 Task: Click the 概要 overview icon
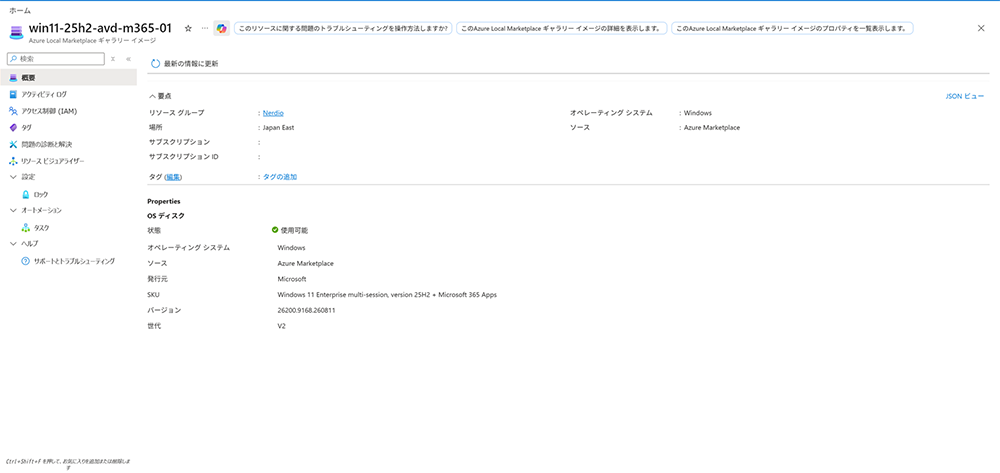(13, 78)
